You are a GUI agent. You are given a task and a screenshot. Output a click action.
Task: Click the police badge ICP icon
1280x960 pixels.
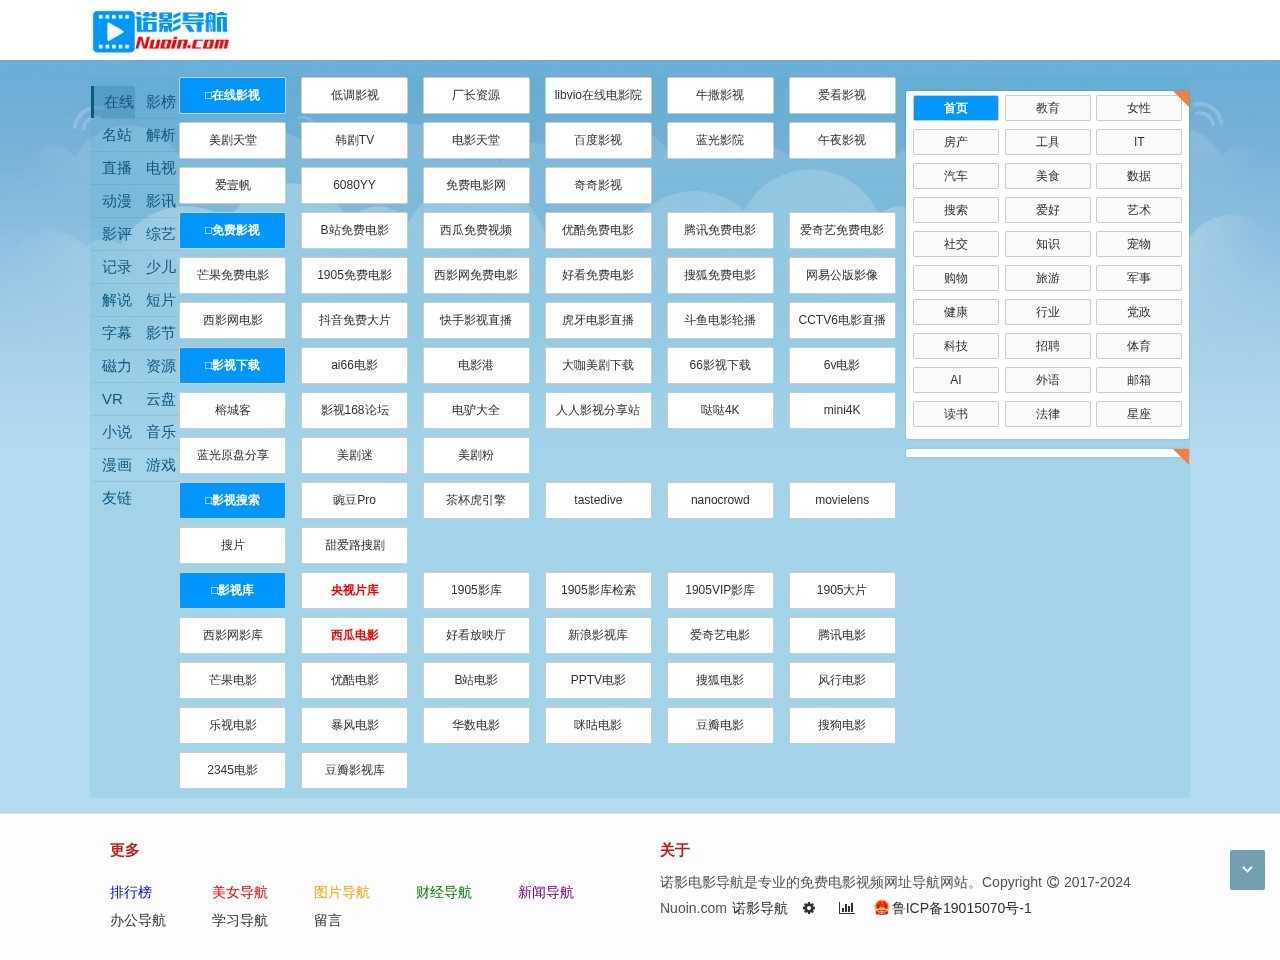click(881, 908)
